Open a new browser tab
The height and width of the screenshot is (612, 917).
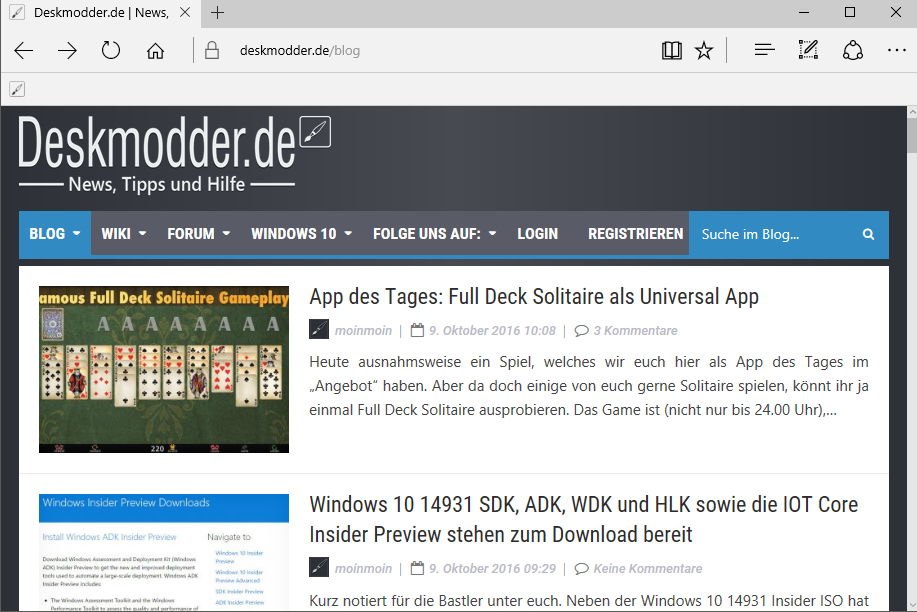click(x=217, y=12)
